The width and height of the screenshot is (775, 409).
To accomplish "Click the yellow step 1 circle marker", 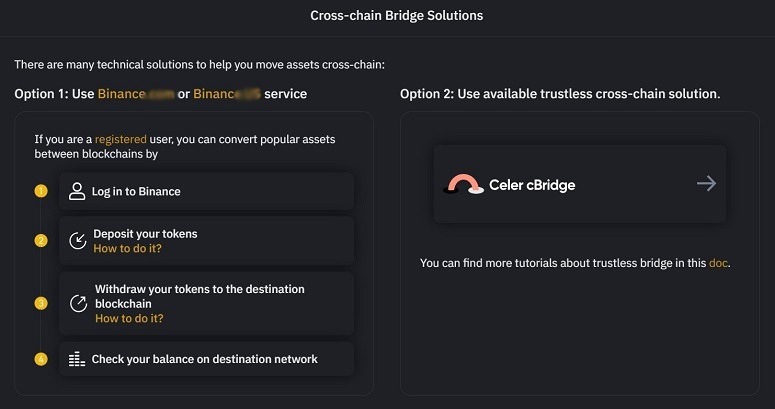I will (41, 190).
